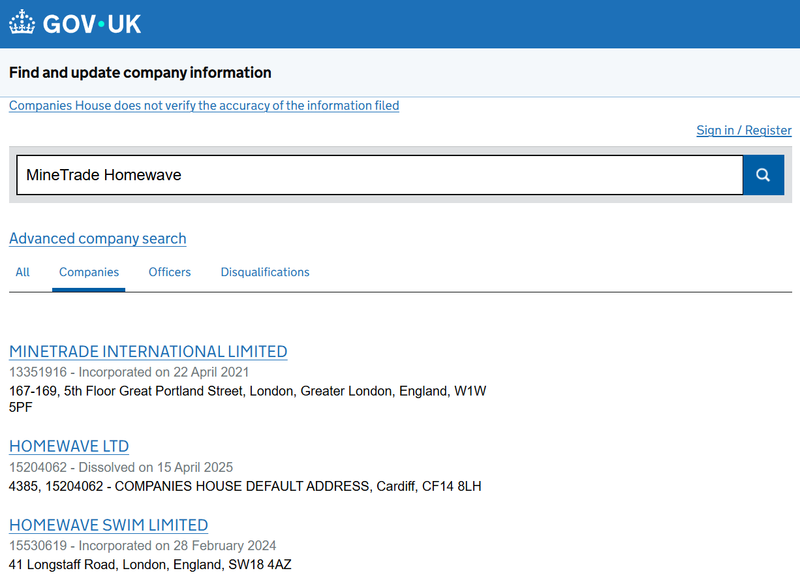Viewport: 800px width, 579px height.
Task: Click in the MineTrade Homewave search field
Action: tap(380, 175)
